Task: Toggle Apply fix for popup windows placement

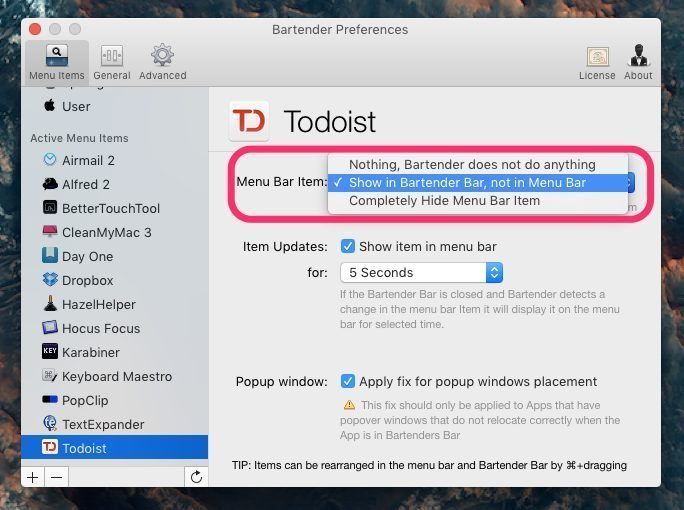Action: click(348, 381)
